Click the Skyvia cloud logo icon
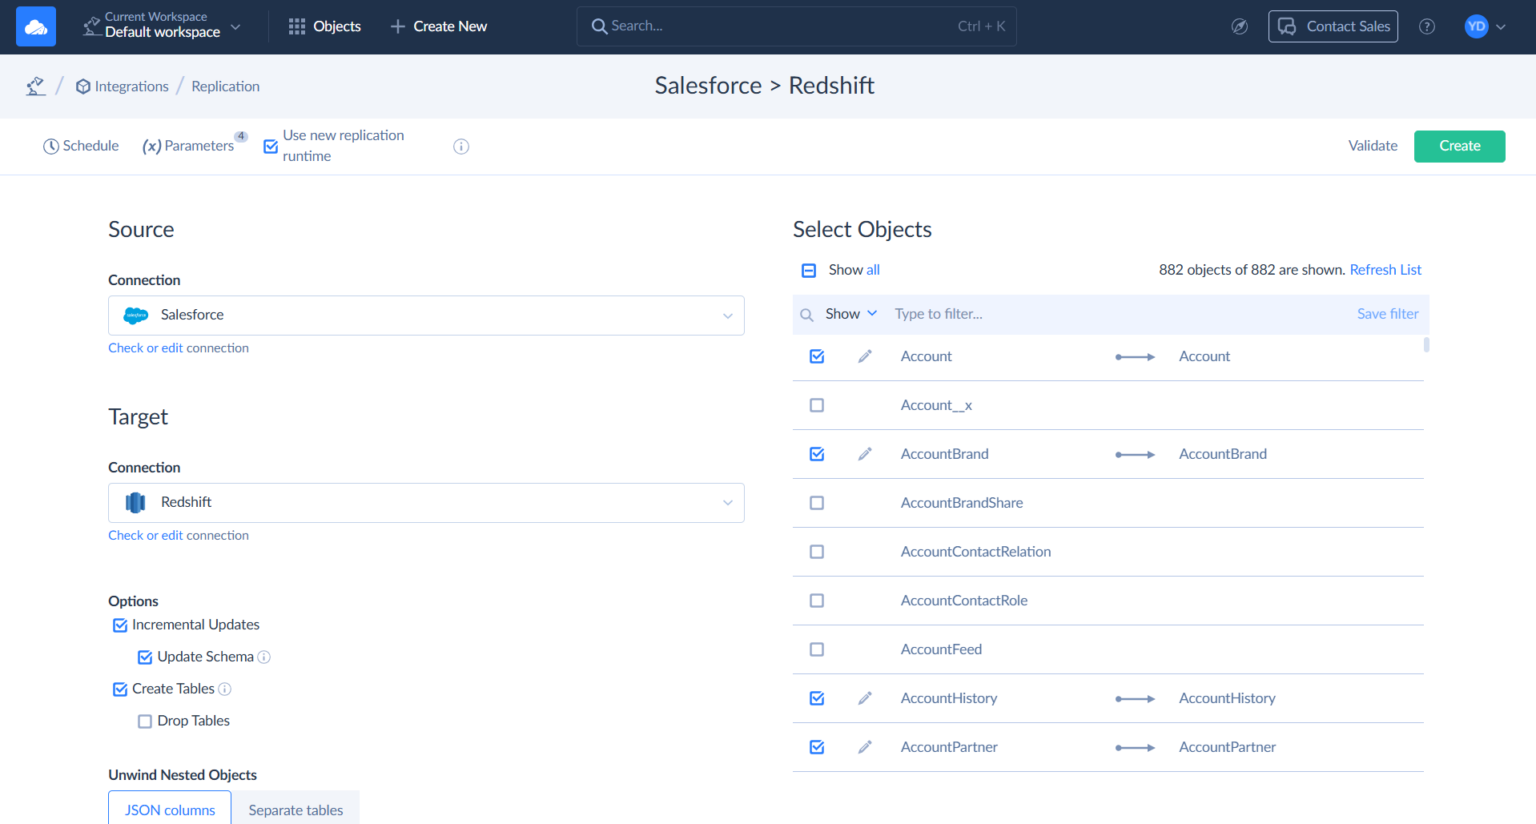The image size is (1536, 824). 36,27
